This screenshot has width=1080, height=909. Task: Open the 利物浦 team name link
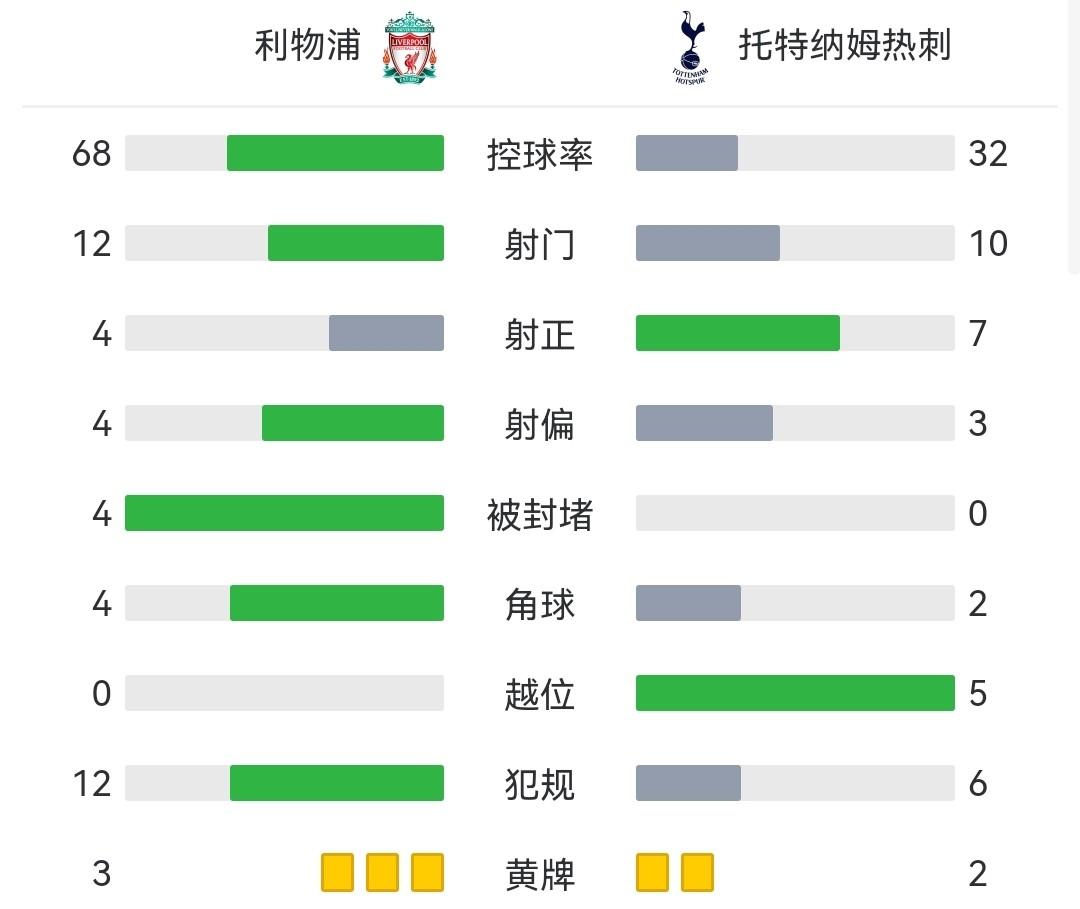click(x=307, y=45)
